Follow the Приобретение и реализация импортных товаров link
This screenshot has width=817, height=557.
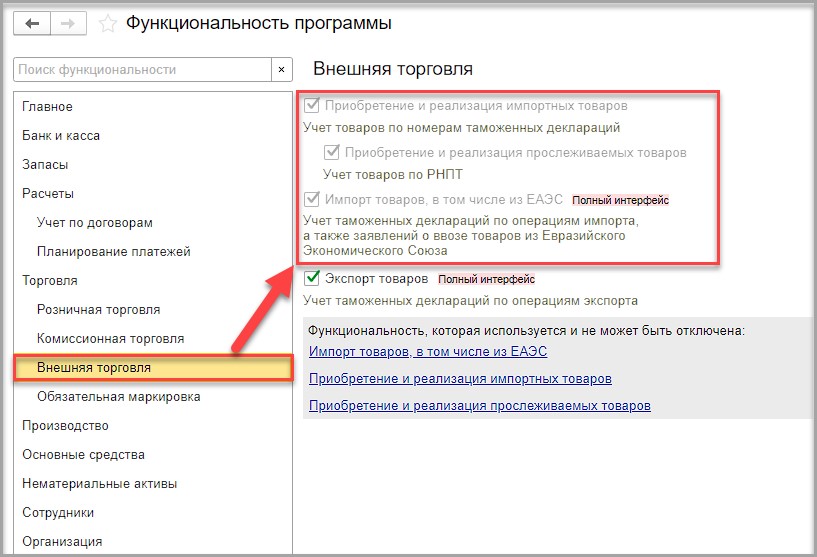(460, 379)
